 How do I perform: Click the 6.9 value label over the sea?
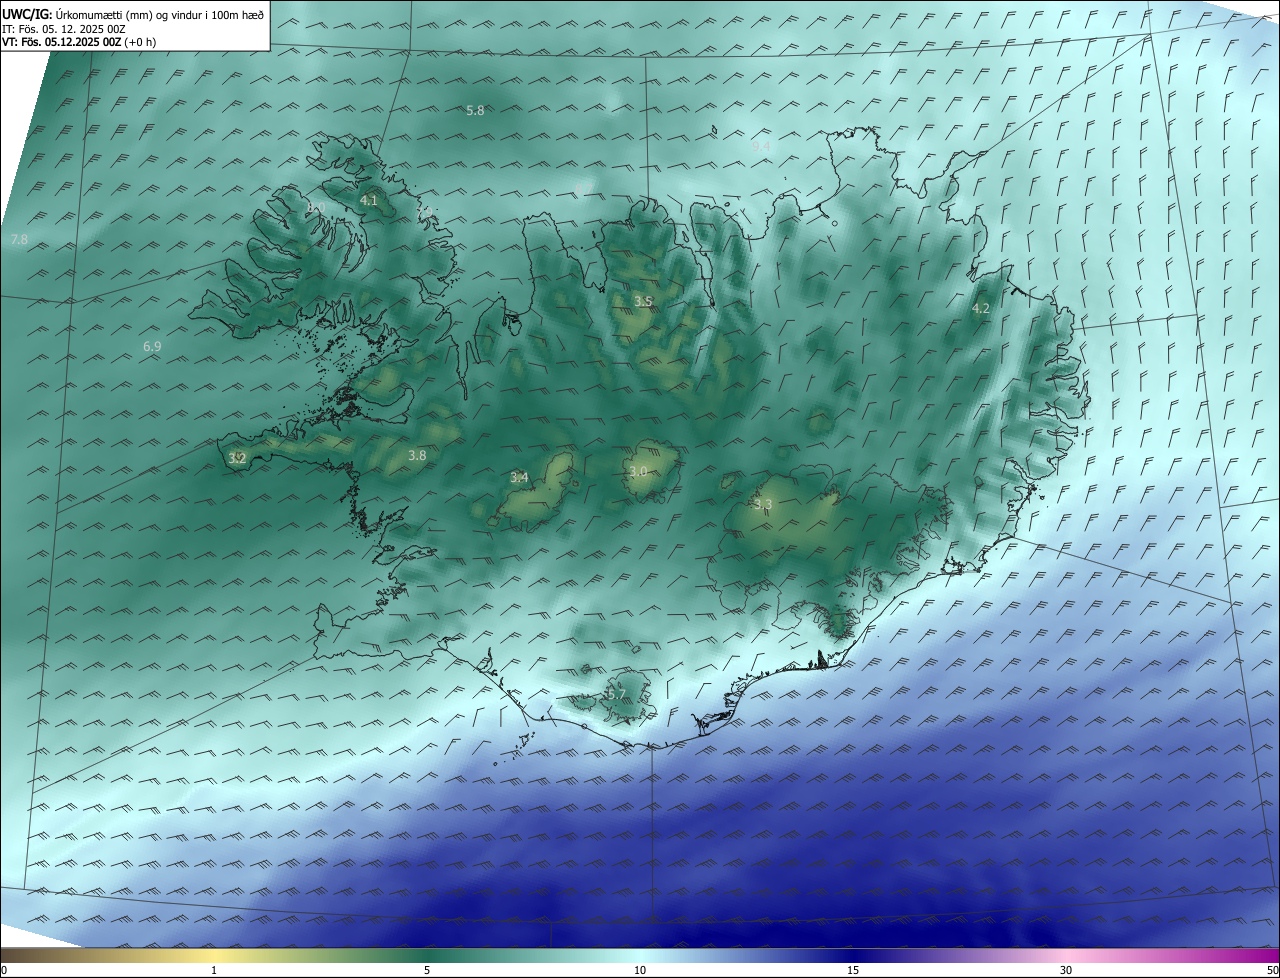pyautogui.click(x=152, y=347)
